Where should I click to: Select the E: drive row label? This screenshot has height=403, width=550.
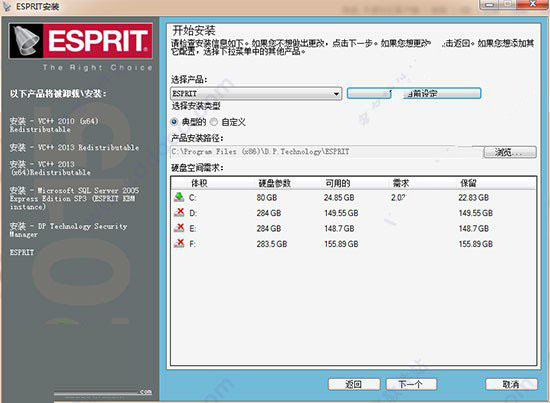point(193,228)
